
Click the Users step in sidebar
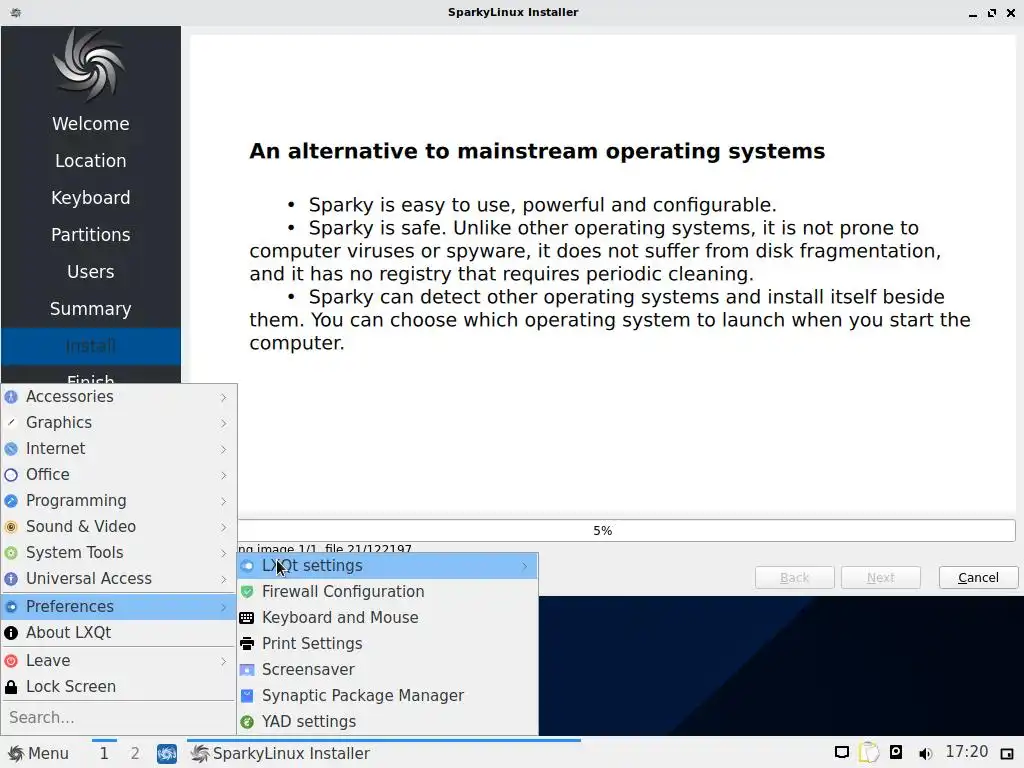[x=91, y=272]
